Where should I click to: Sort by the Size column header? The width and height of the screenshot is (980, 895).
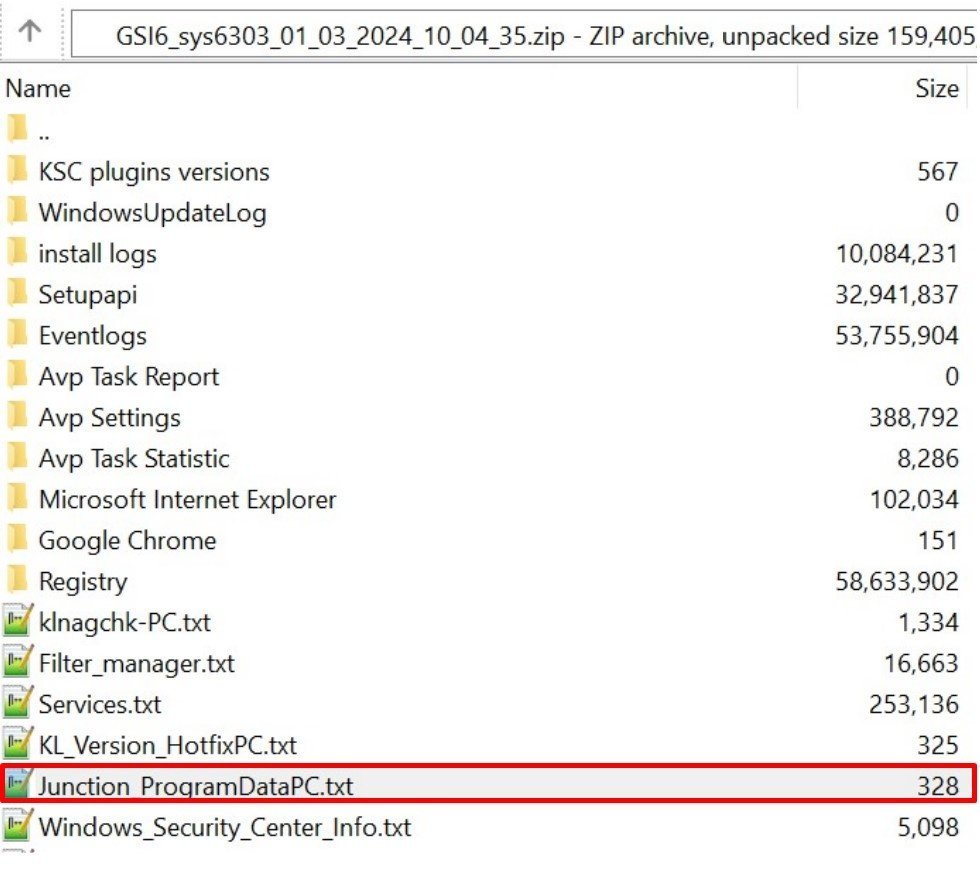coord(937,89)
